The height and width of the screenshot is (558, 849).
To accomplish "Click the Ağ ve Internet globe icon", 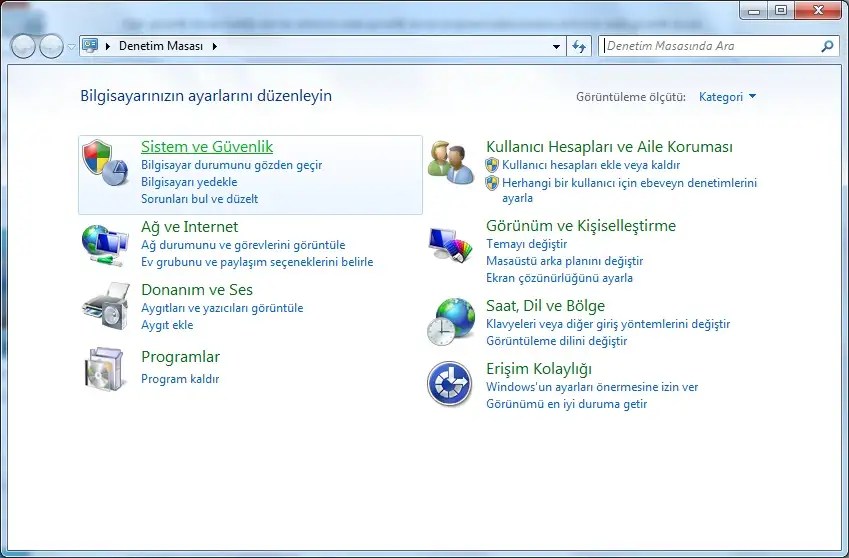I will point(105,245).
